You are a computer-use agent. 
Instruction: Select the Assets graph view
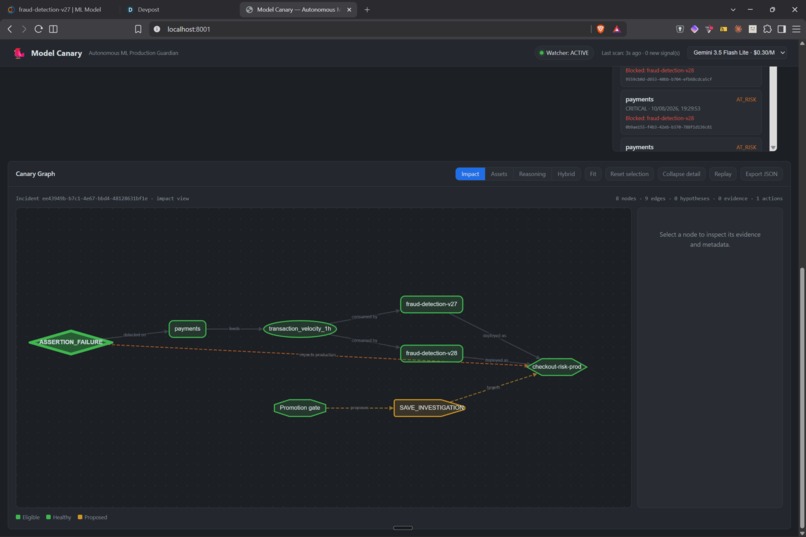499,174
